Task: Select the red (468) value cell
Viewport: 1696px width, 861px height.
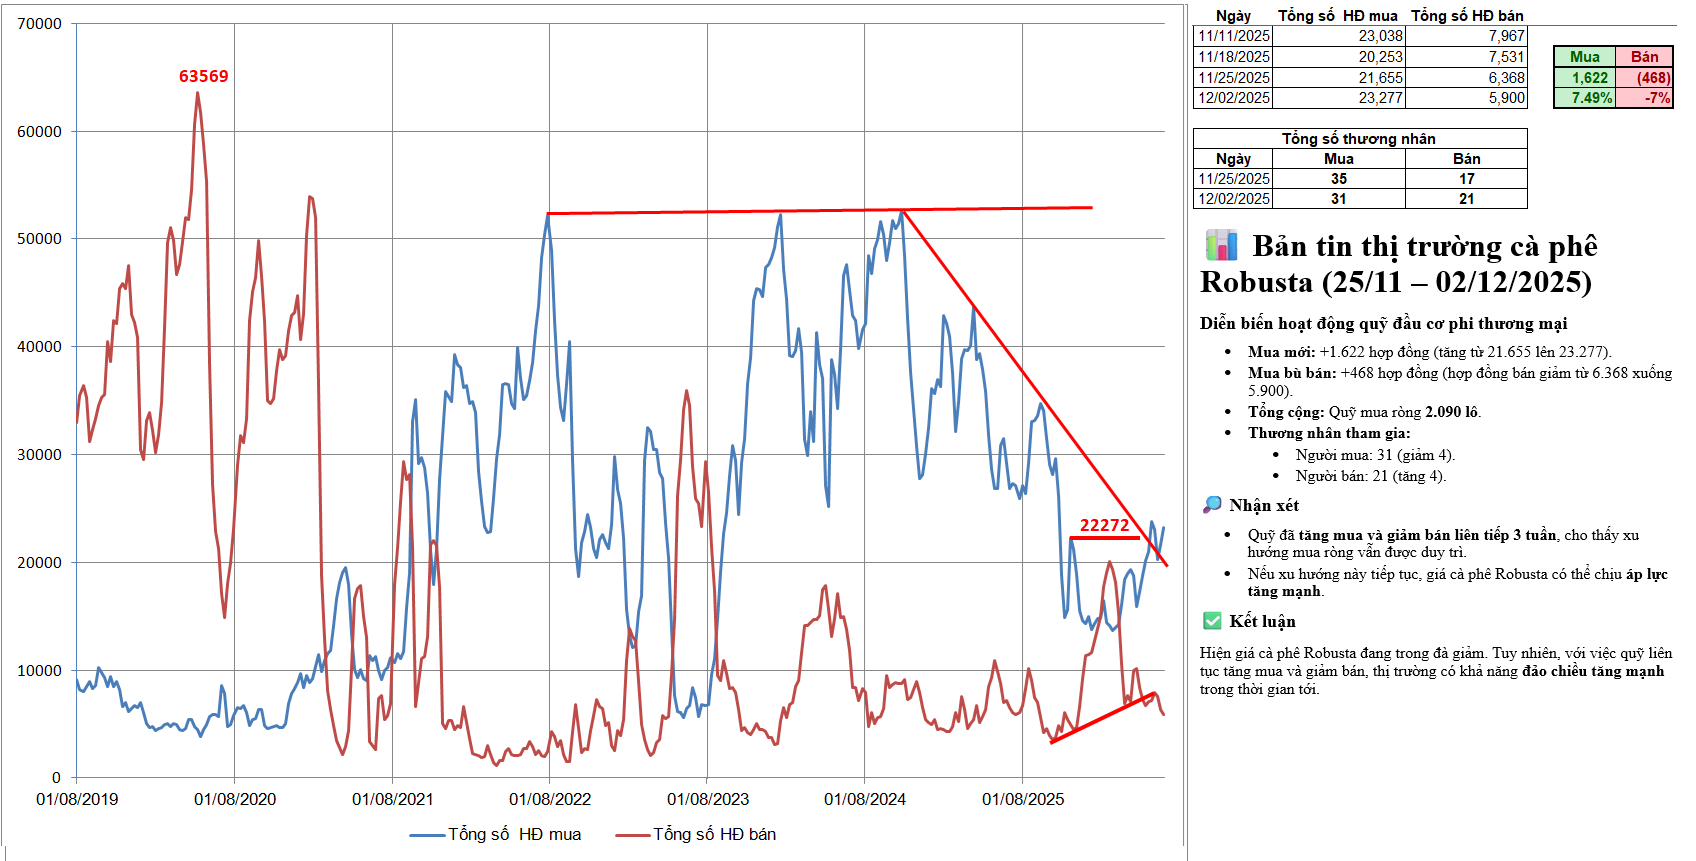Action: tap(1644, 78)
